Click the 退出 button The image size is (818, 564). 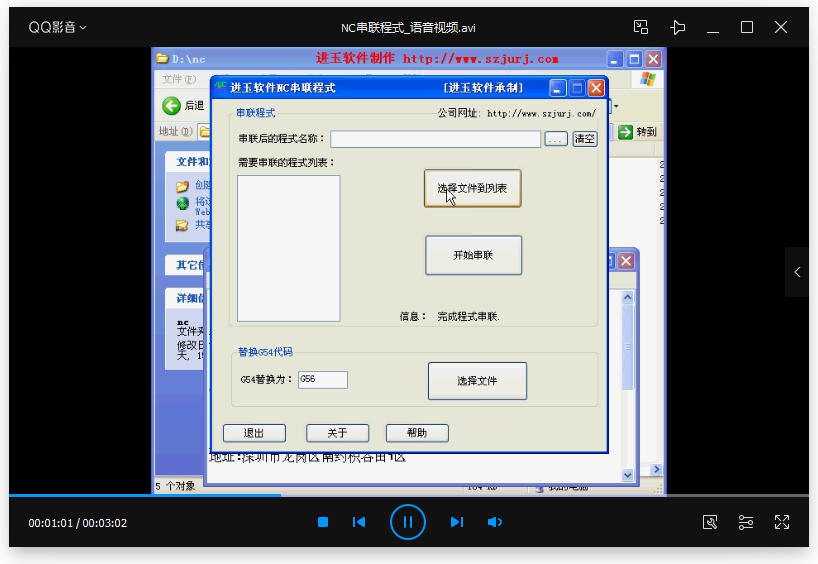[254, 433]
